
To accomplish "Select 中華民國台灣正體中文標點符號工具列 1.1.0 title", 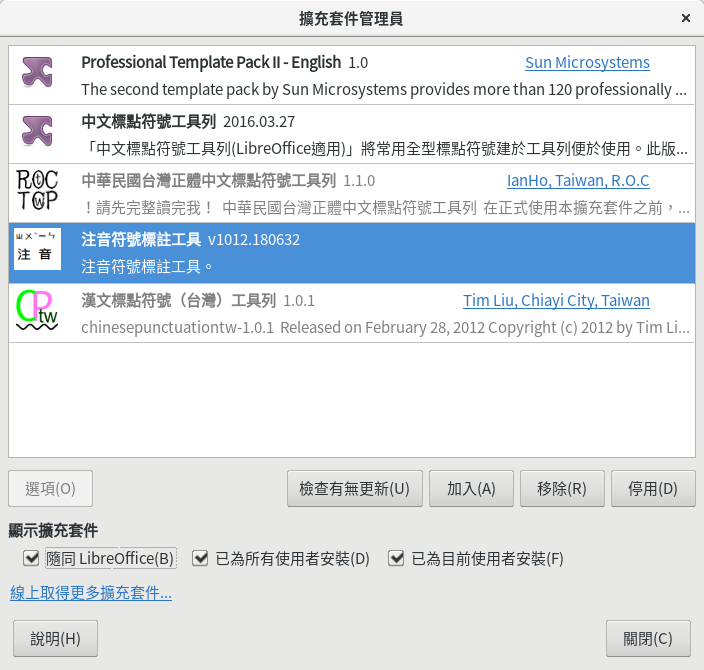I will pos(228,181).
